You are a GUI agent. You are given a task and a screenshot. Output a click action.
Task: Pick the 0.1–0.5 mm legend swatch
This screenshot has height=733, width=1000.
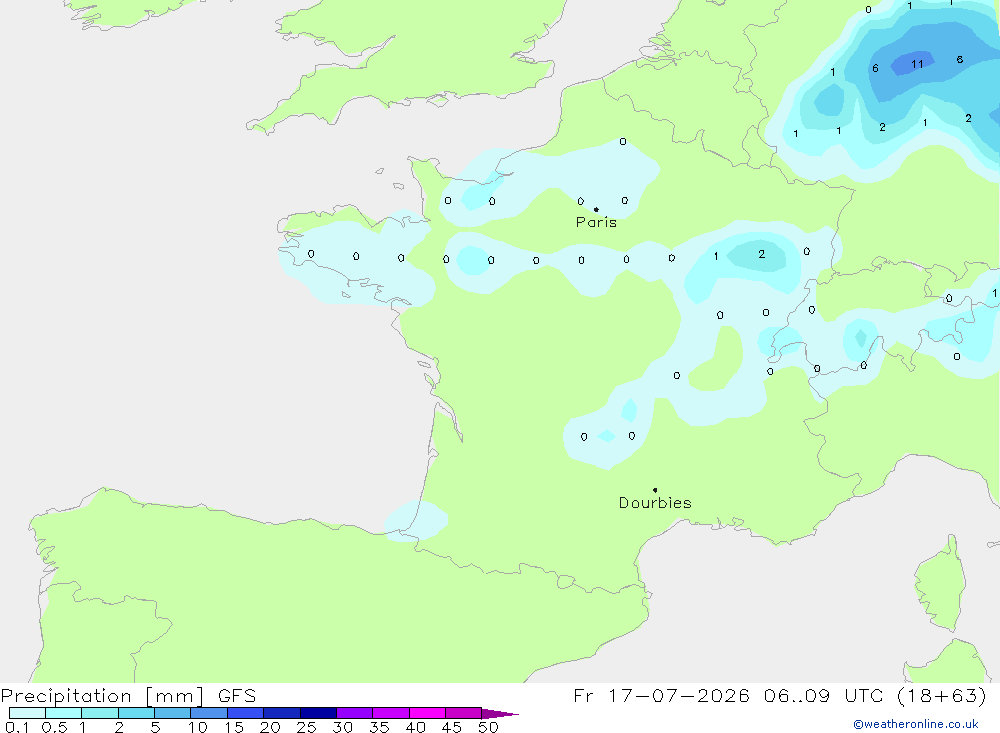pos(27,713)
